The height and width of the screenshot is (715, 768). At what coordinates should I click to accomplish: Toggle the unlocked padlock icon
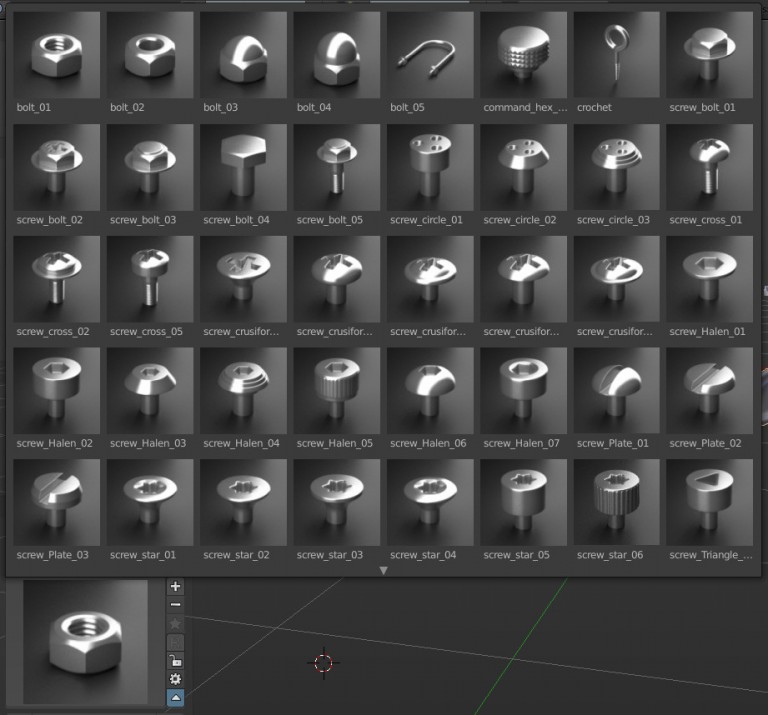pyautogui.click(x=176, y=660)
